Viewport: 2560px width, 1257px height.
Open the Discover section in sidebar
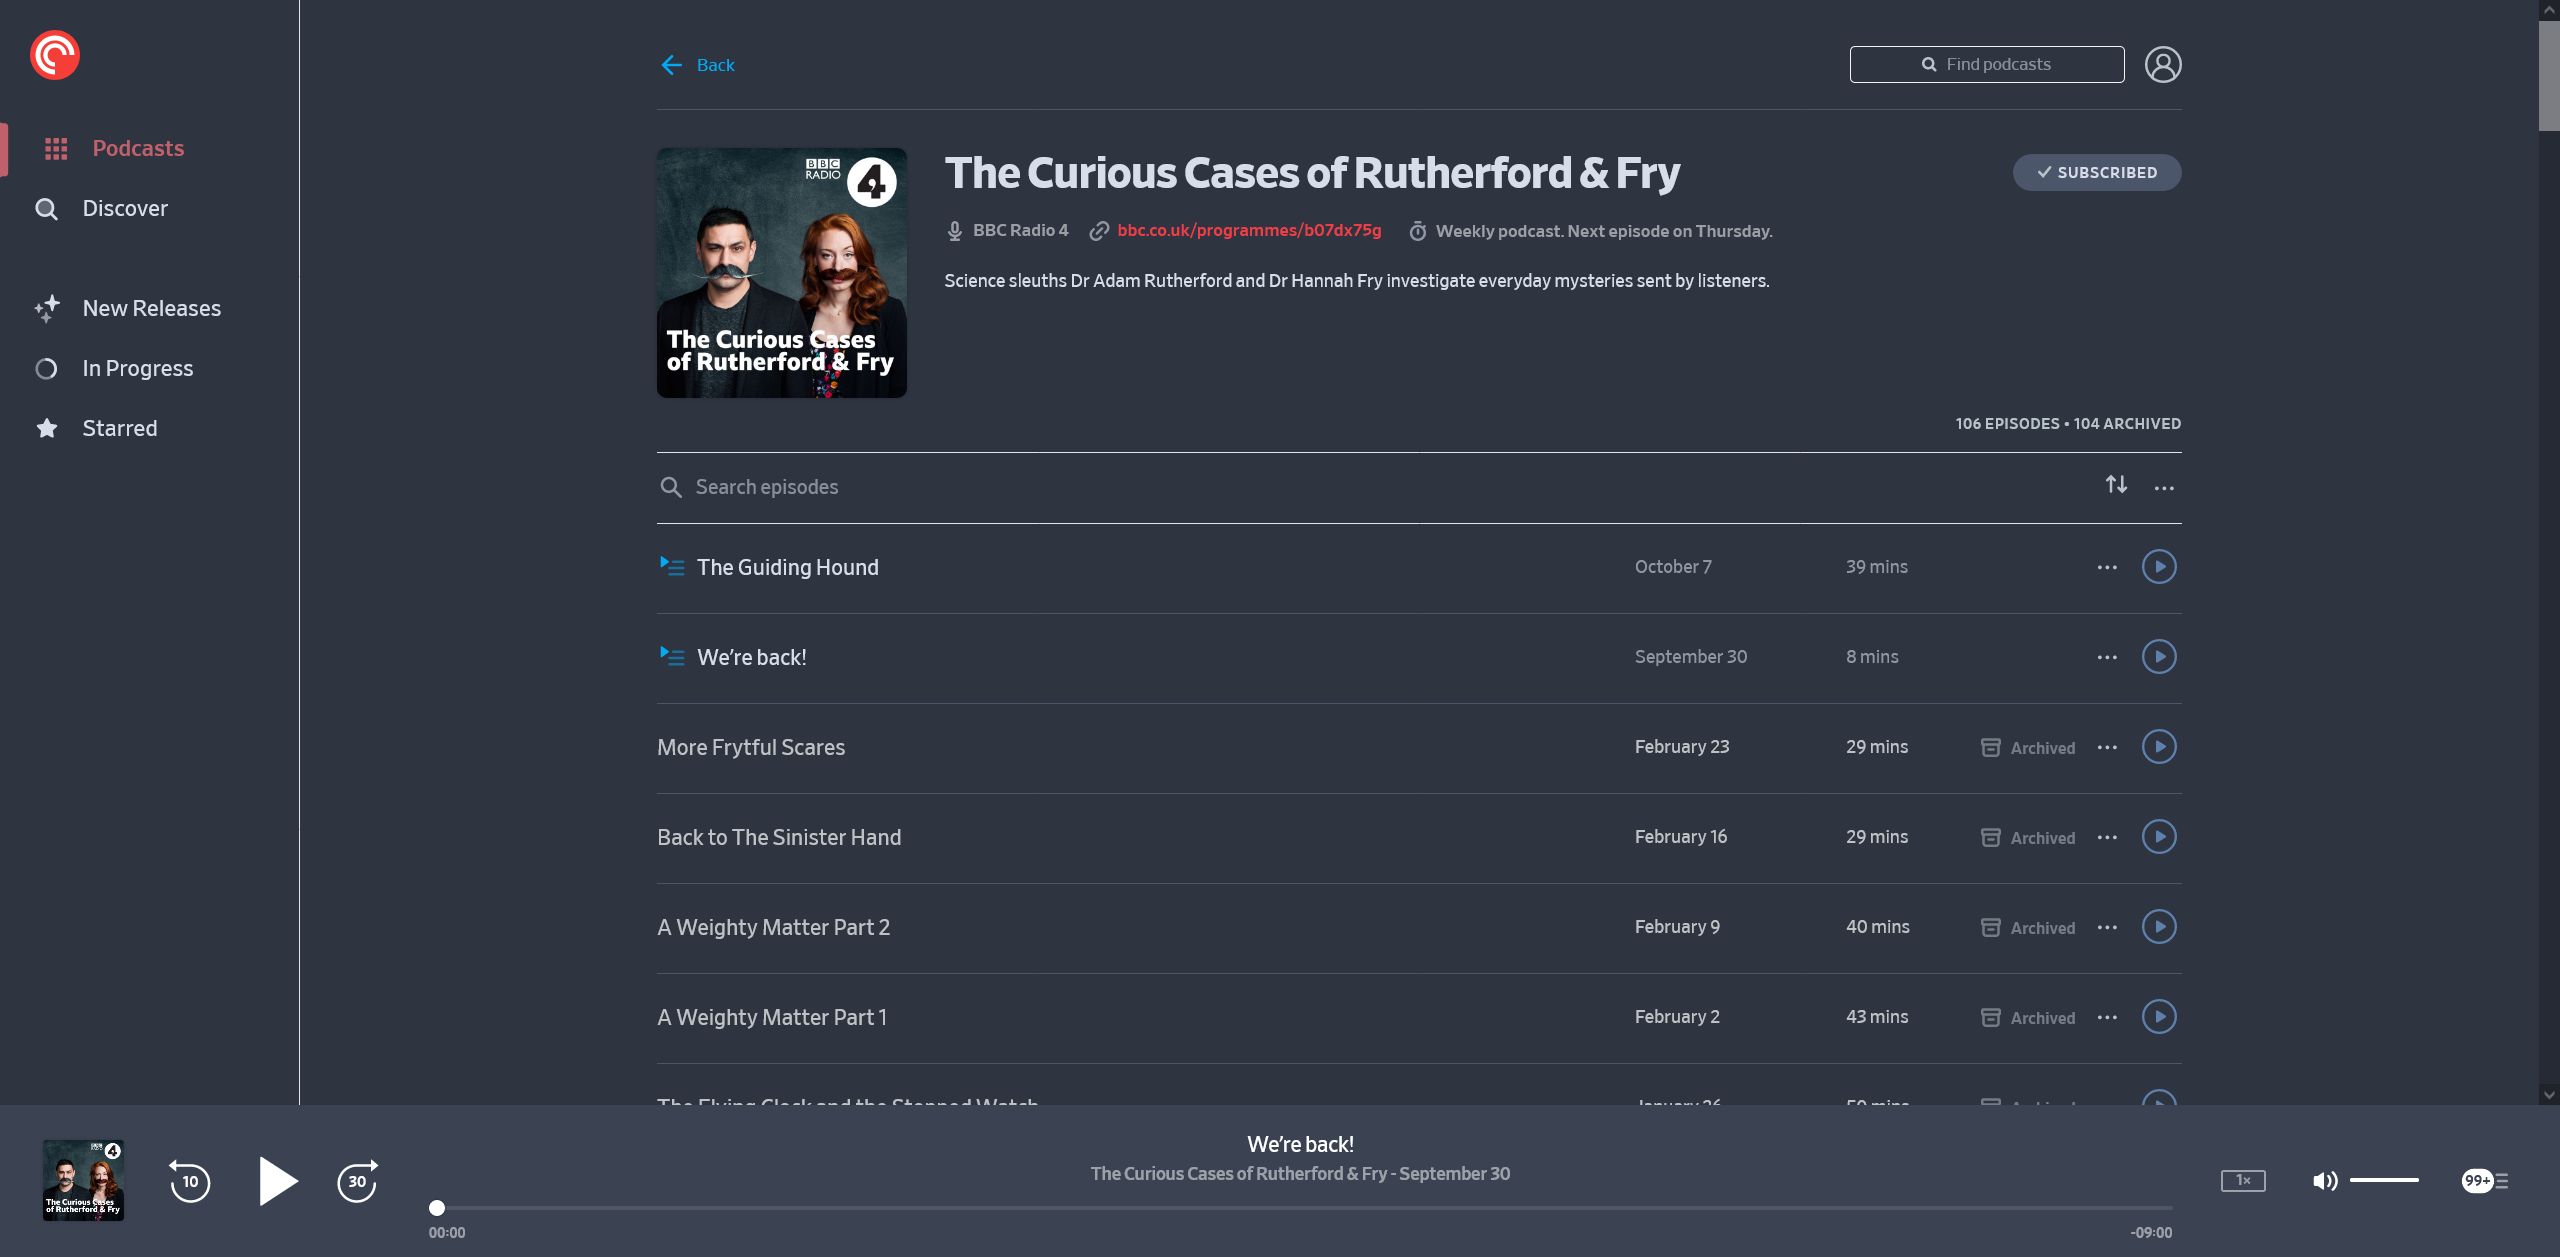point(126,207)
